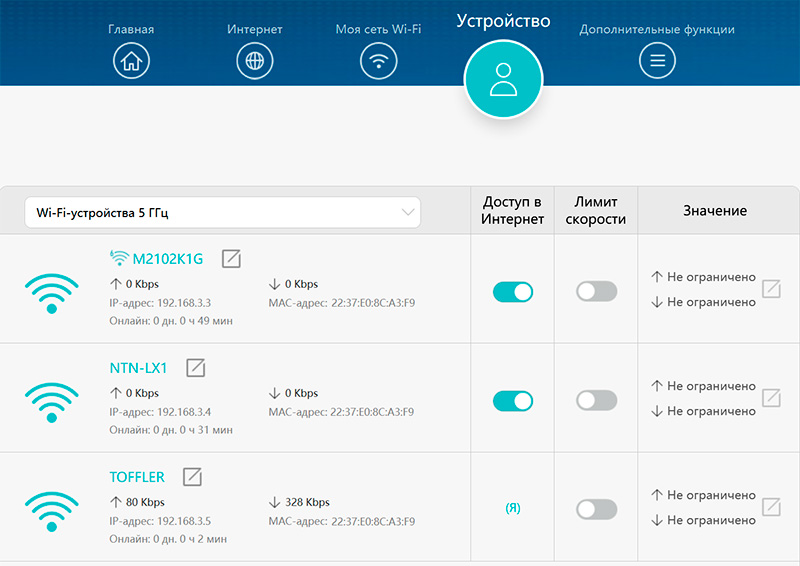Edit the M2102K1G device name
The image size is (800, 566).
pyautogui.click(x=232, y=259)
